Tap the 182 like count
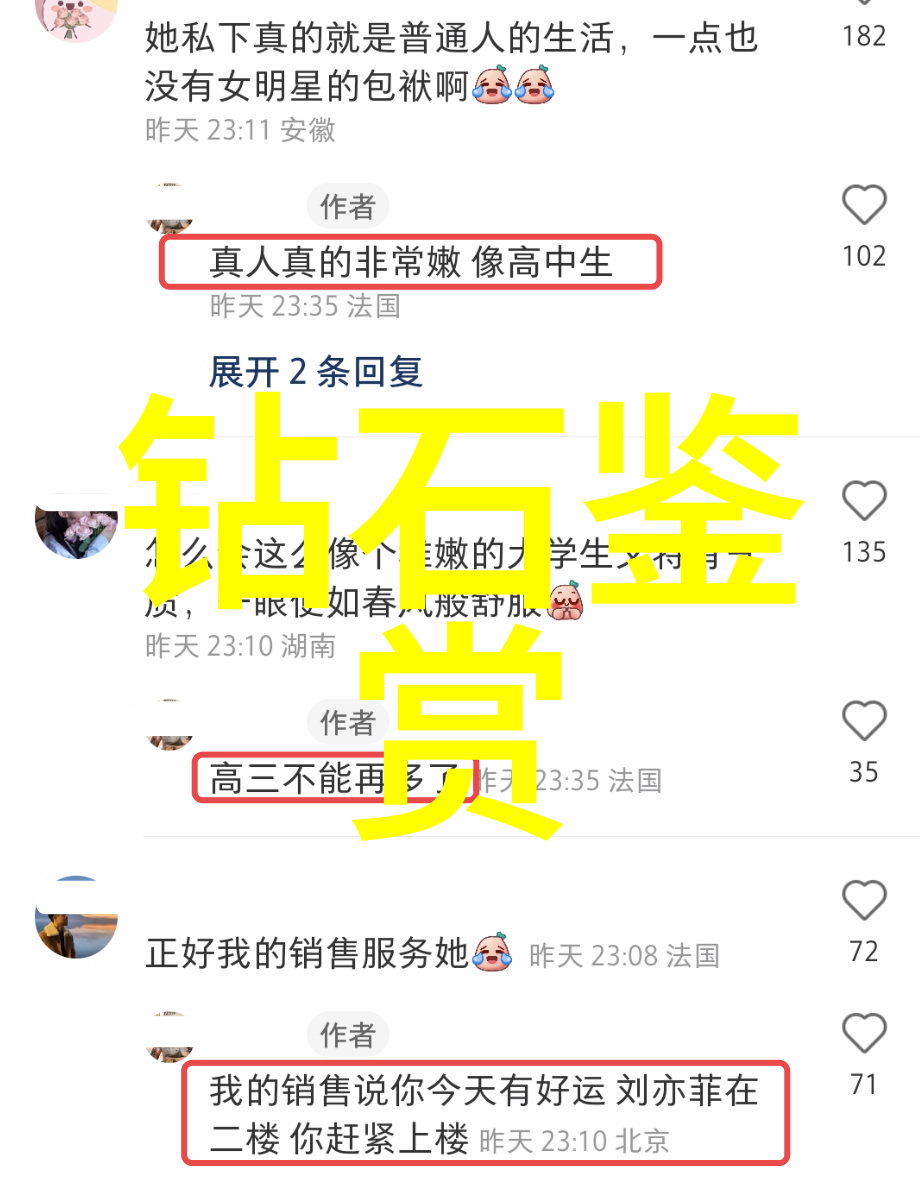 pos(864,36)
